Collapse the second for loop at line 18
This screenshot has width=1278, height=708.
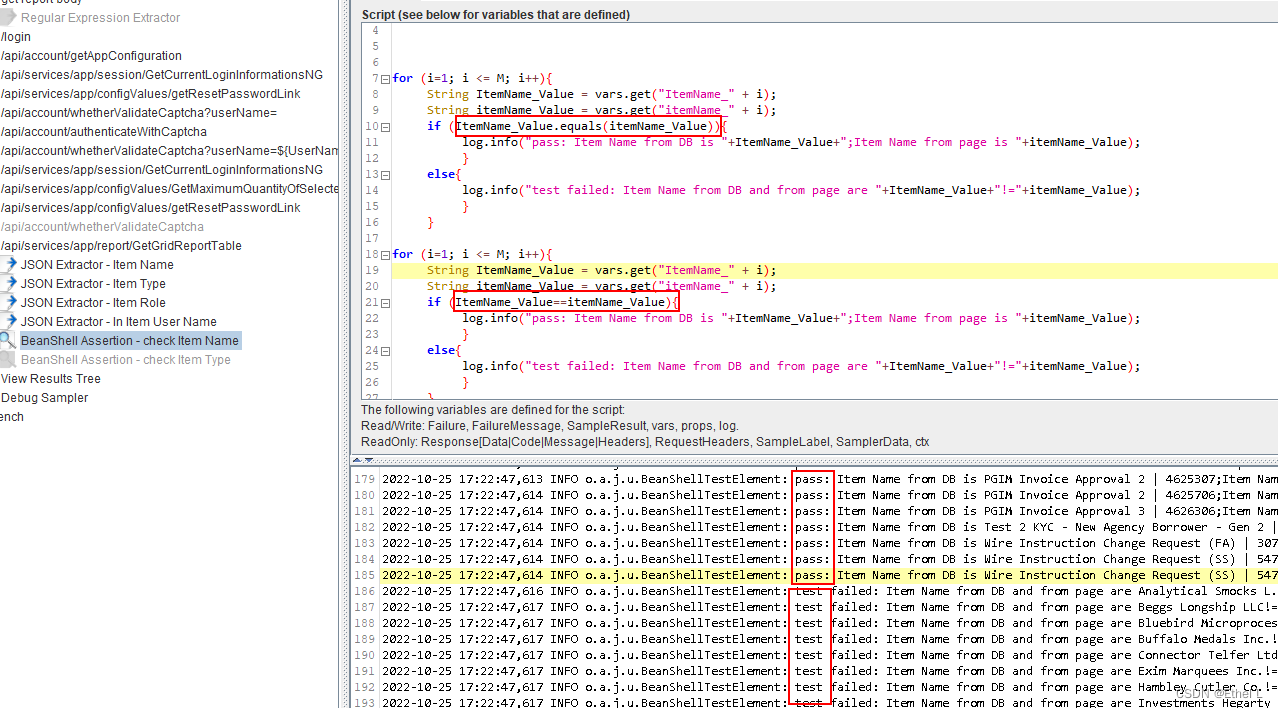tap(385, 254)
